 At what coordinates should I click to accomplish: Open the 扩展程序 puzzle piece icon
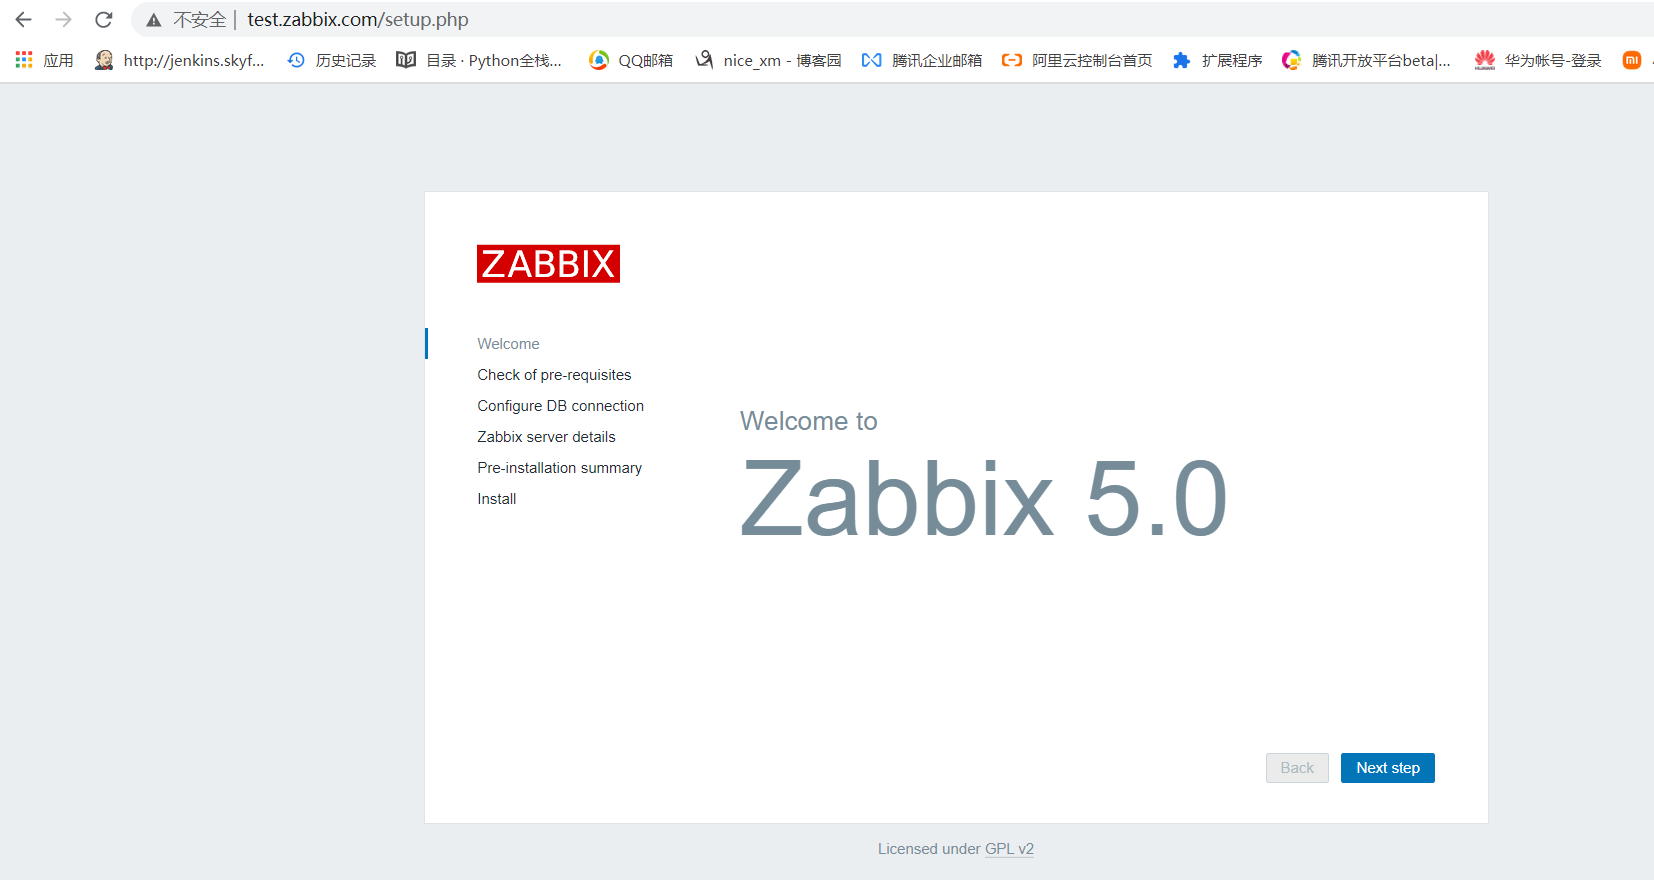tap(1181, 60)
